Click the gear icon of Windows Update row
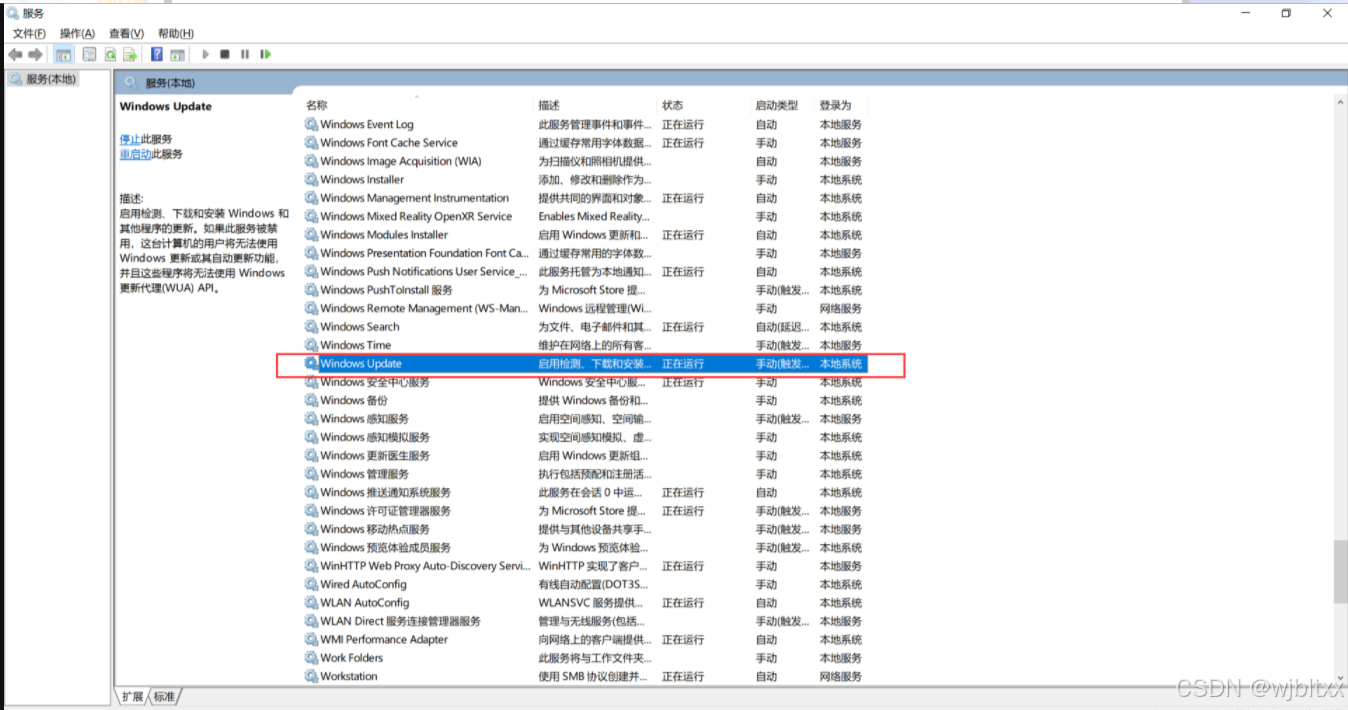The image size is (1348, 710). (312, 364)
